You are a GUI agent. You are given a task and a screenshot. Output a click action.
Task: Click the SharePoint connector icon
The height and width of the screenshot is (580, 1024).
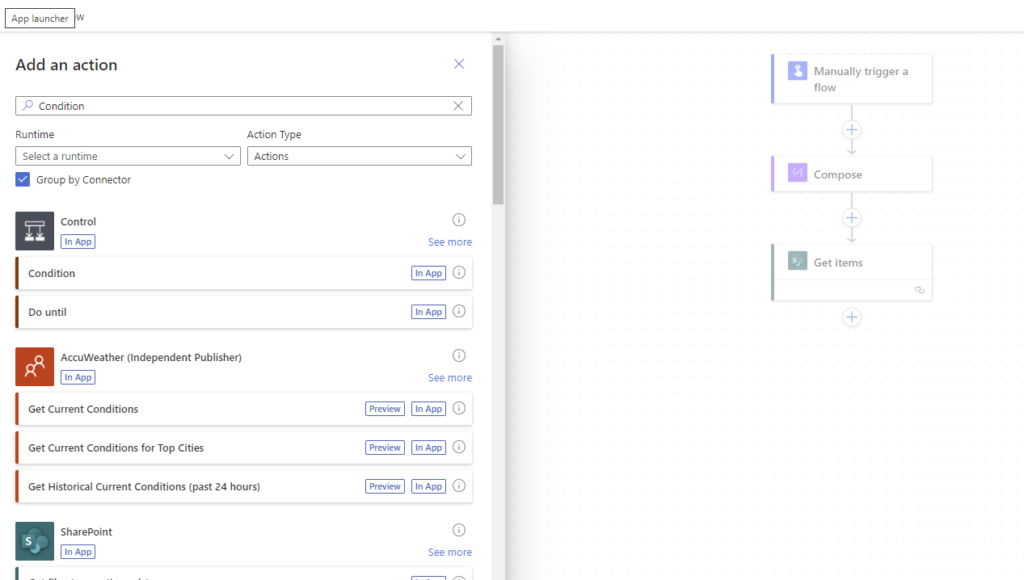[35, 541]
